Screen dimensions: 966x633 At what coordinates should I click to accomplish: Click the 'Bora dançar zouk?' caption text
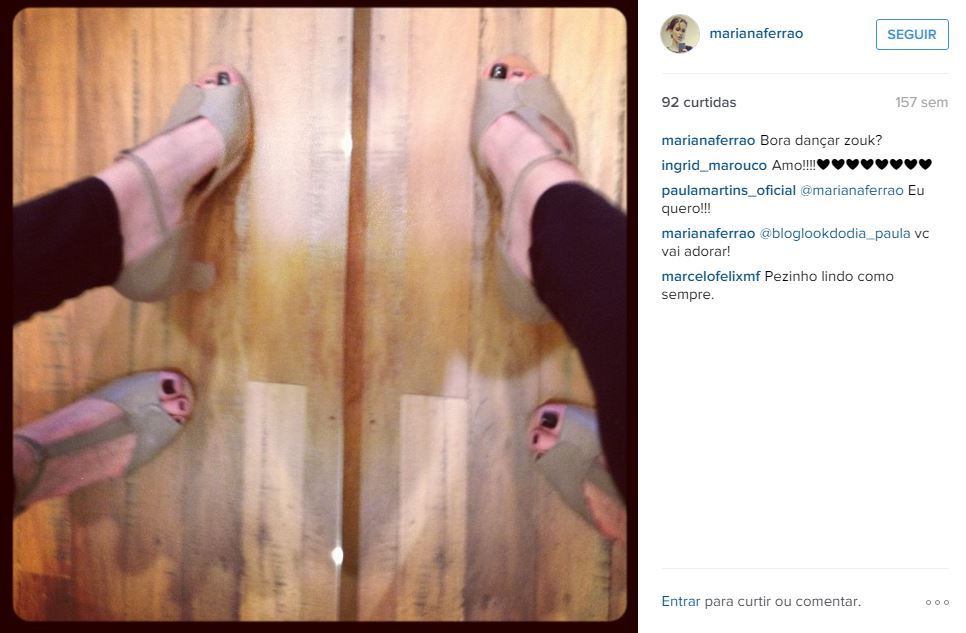coord(821,141)
